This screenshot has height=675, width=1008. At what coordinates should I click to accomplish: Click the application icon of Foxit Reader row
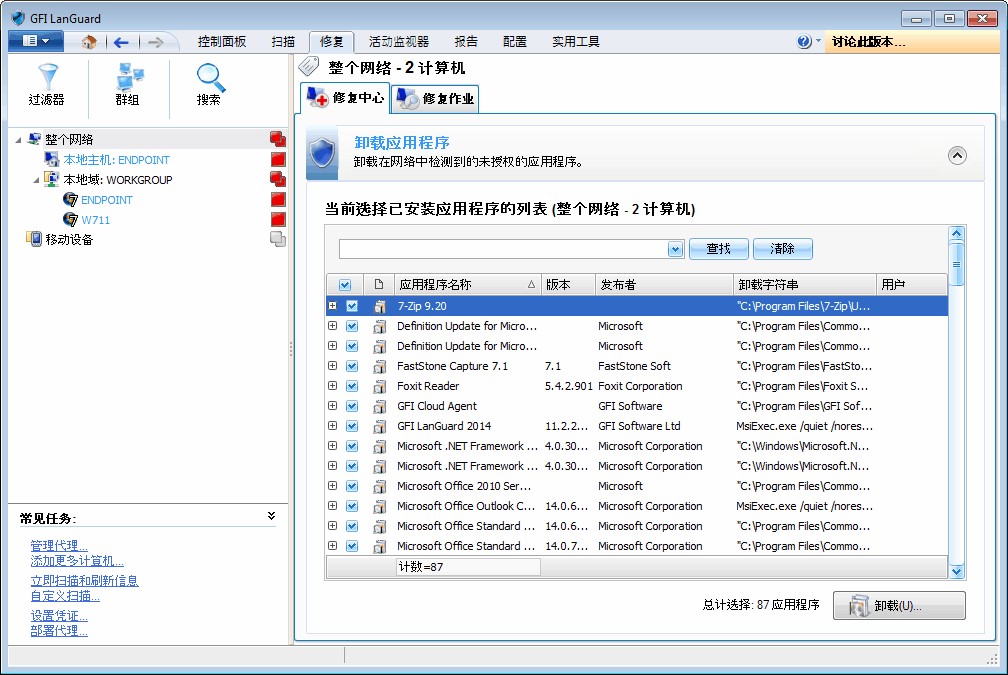380,386
